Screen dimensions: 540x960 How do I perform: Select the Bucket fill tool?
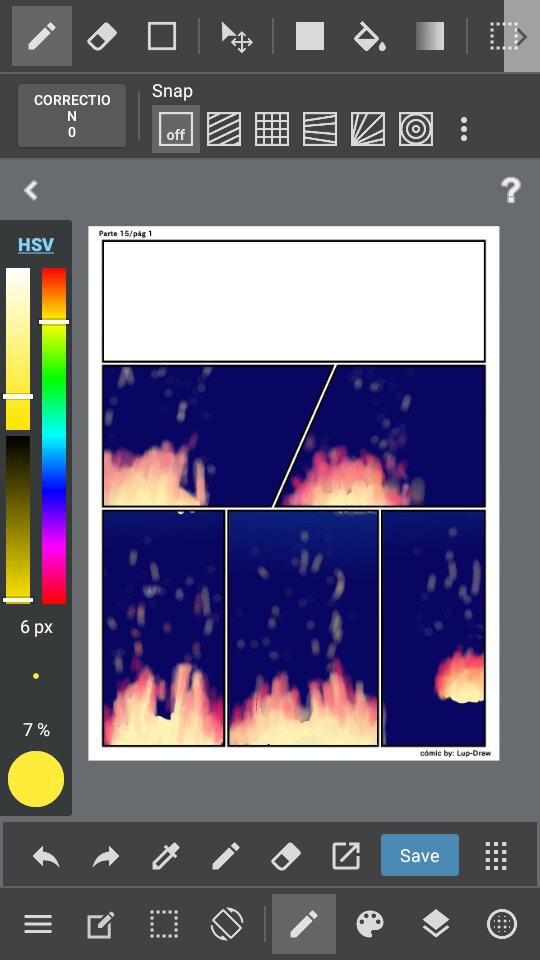[369, 37]
